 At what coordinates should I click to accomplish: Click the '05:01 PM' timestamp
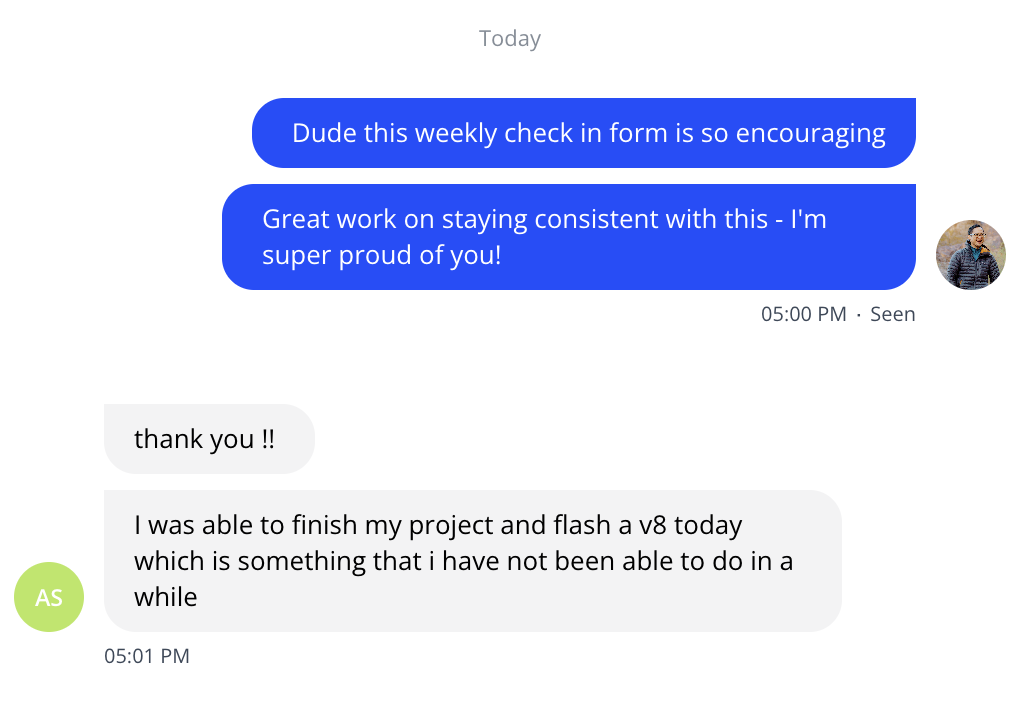(x=147, y=656)
